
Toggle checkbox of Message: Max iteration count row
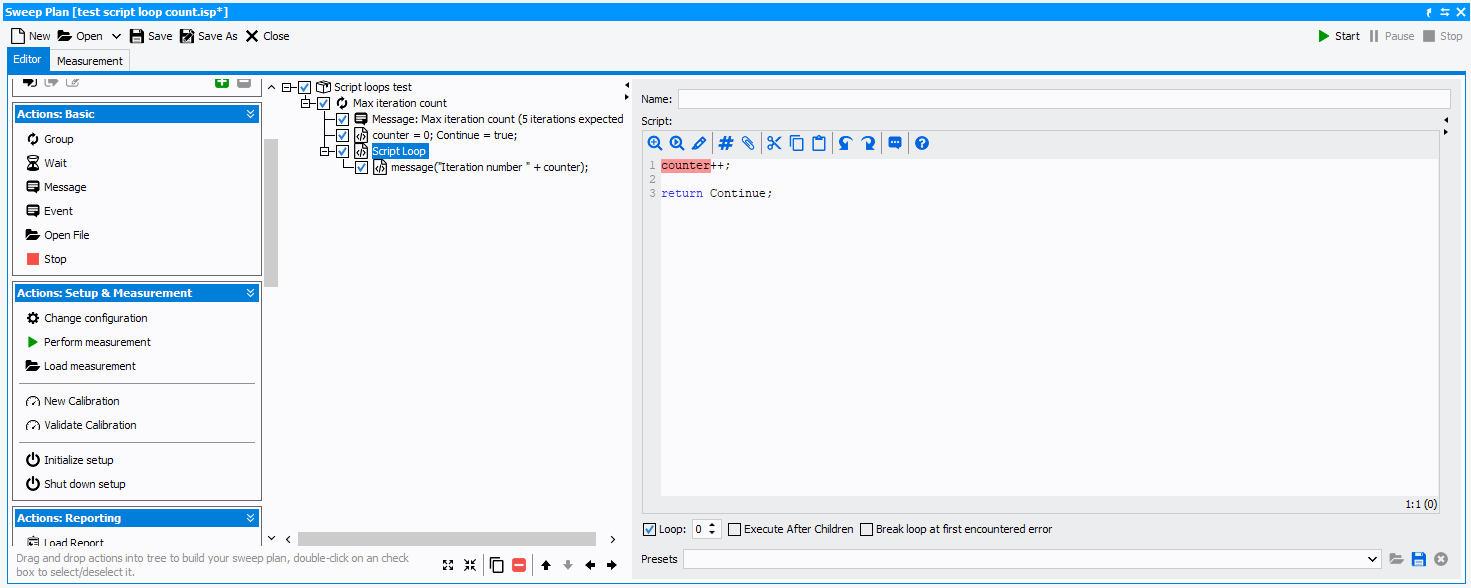(343, 119)
